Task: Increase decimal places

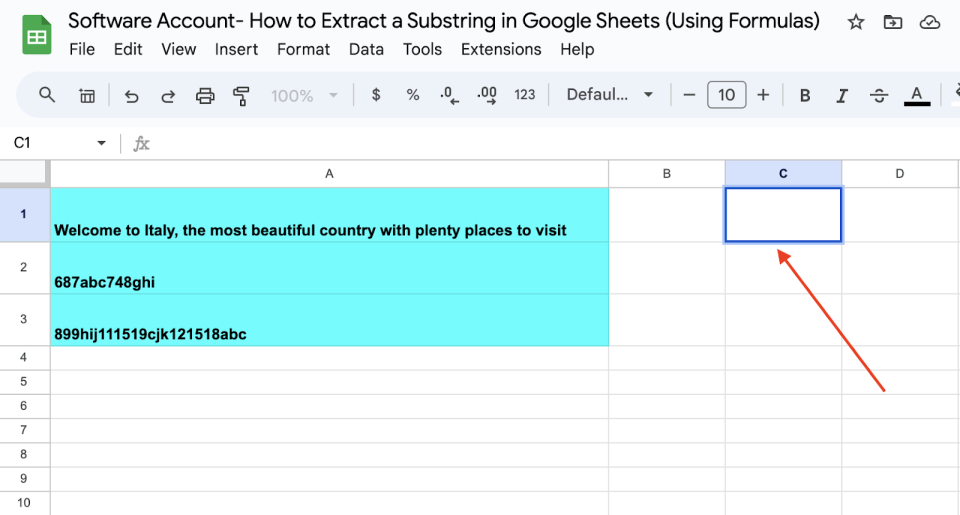Action: (487, 95)
